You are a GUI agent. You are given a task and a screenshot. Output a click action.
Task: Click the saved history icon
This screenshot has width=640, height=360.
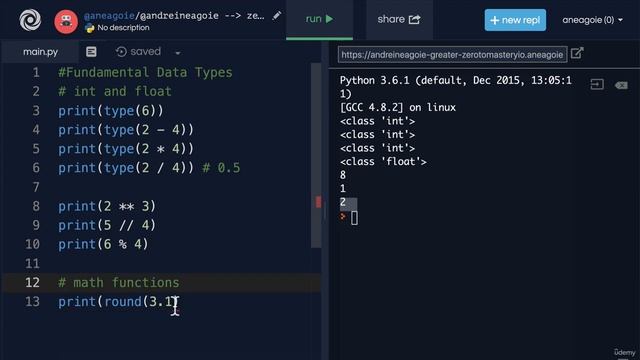[x=121, y=51]
